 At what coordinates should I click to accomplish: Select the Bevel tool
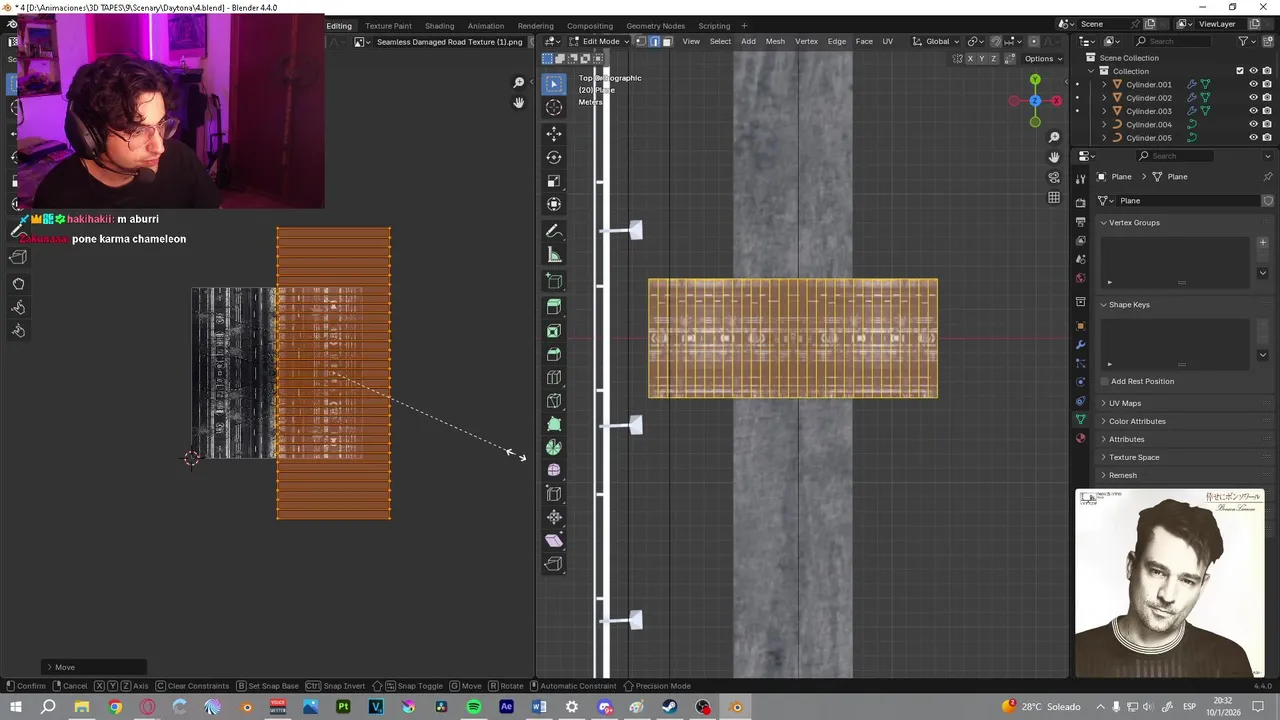[554, 354]
